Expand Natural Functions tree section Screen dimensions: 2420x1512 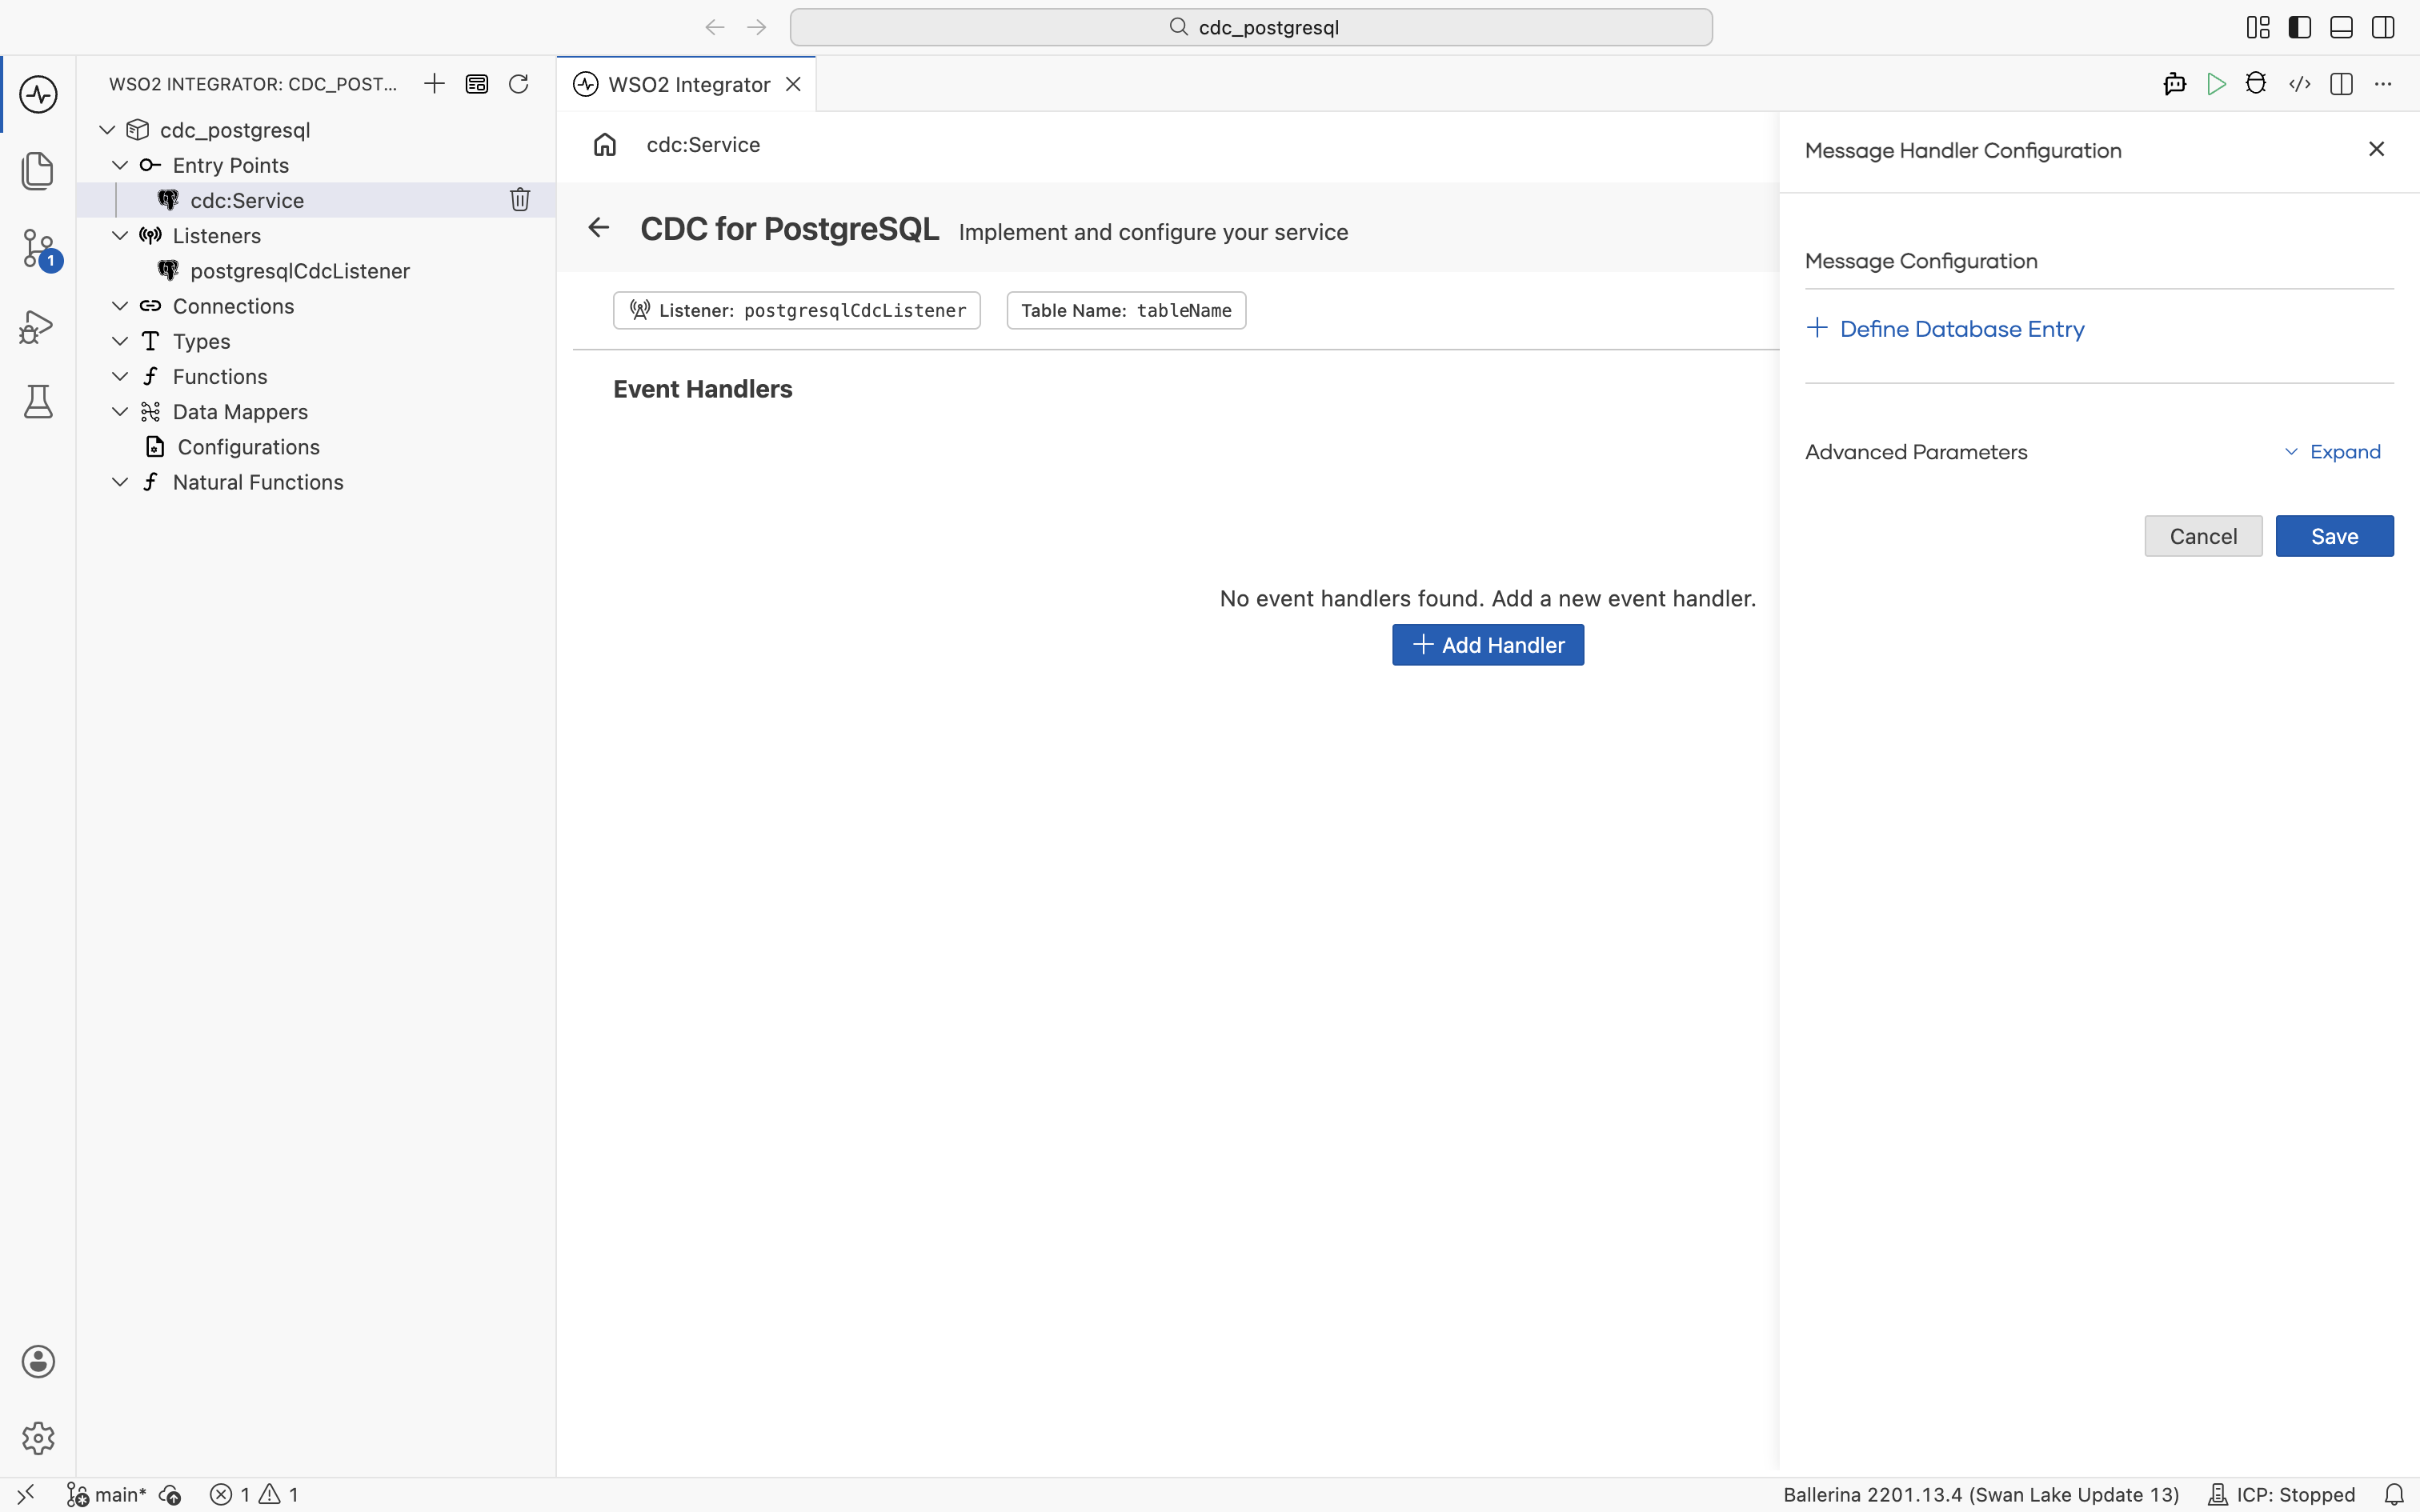120,482
